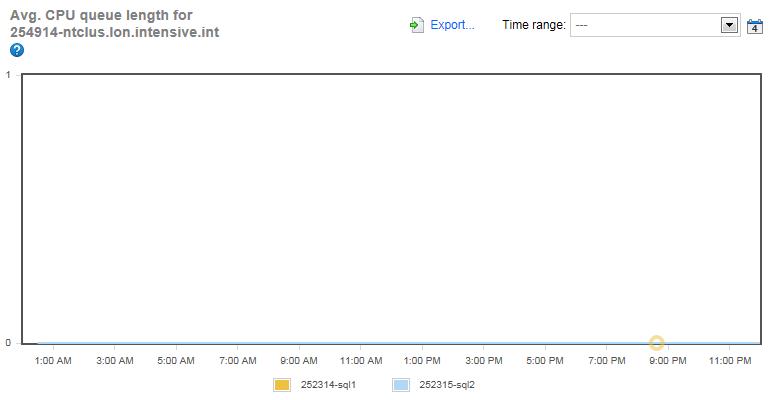Screen dimensions: 770x400
Task: Click the blue 252315-sql2 legend swatch
Action: pos(401,384)
